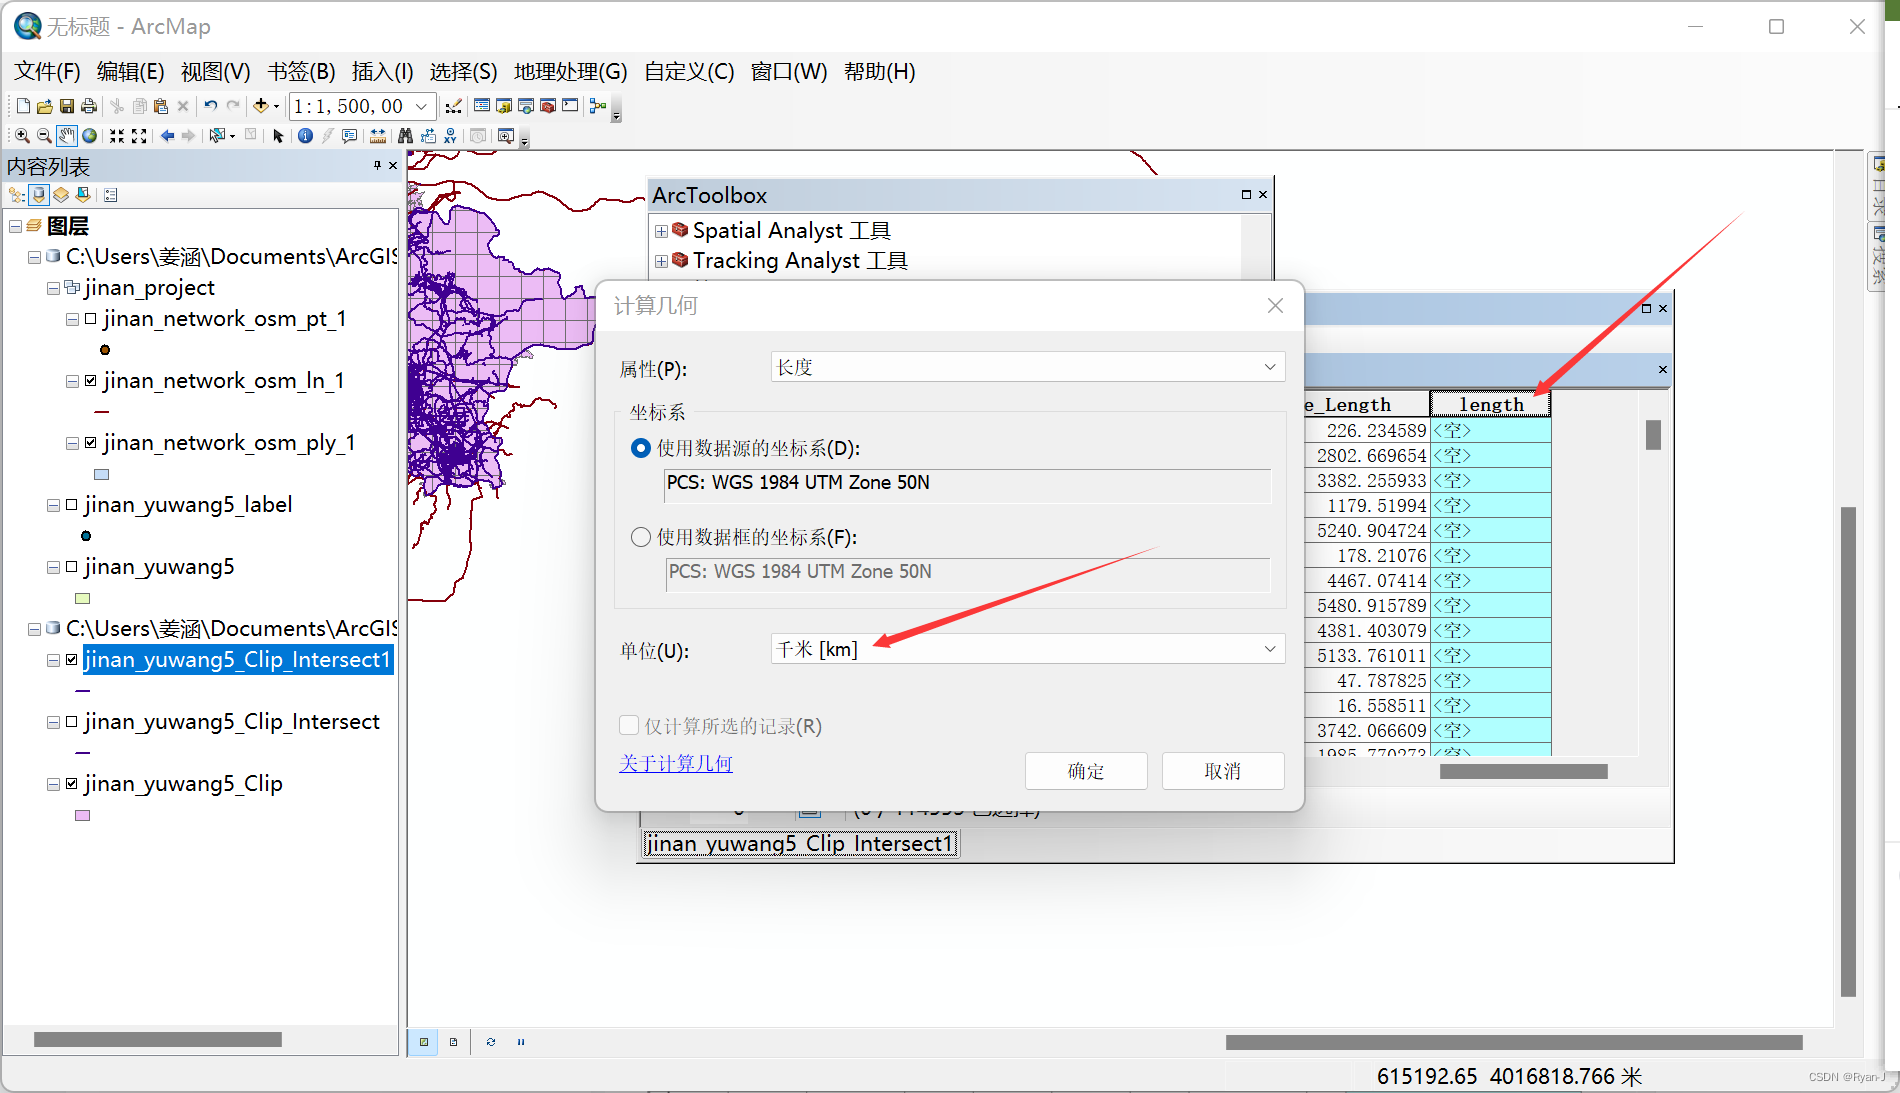The image size is (1900, 1093).
Task: Switch the contents list to List By Visibility
Action: click(x=61, y=195)
